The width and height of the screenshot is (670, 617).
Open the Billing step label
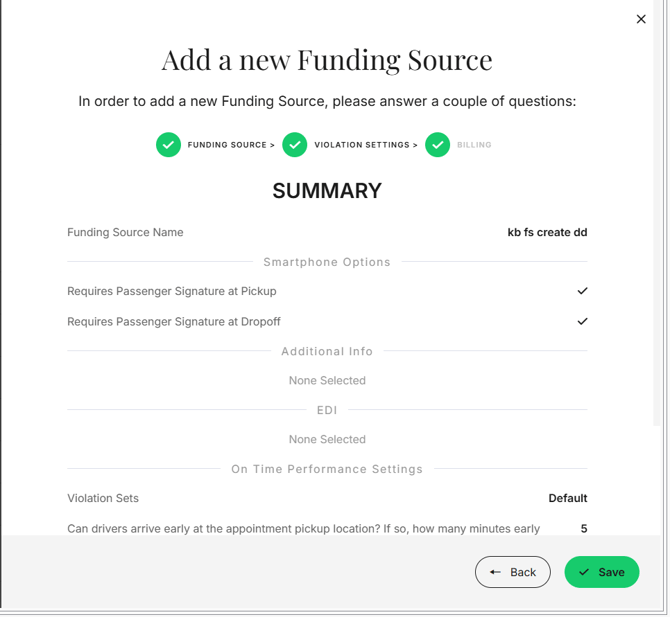tap(474, 145)
